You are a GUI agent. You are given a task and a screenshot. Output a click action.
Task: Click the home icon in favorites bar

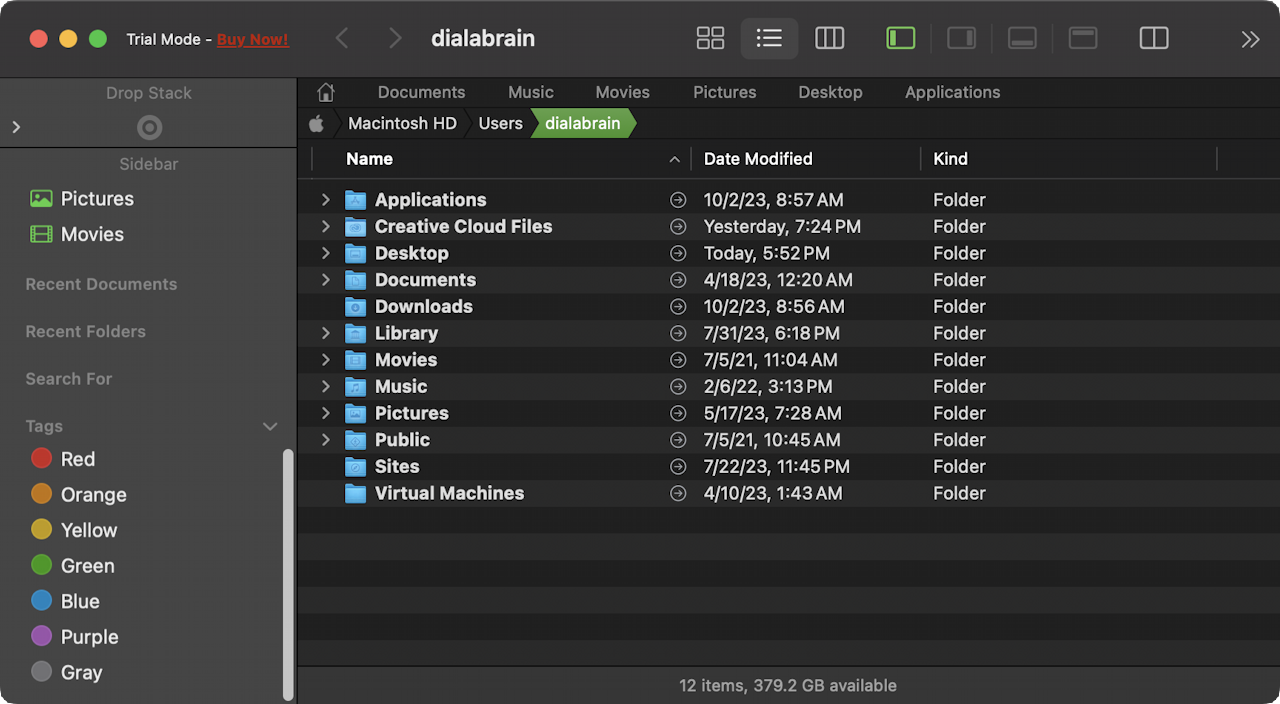tap(325, 92)
